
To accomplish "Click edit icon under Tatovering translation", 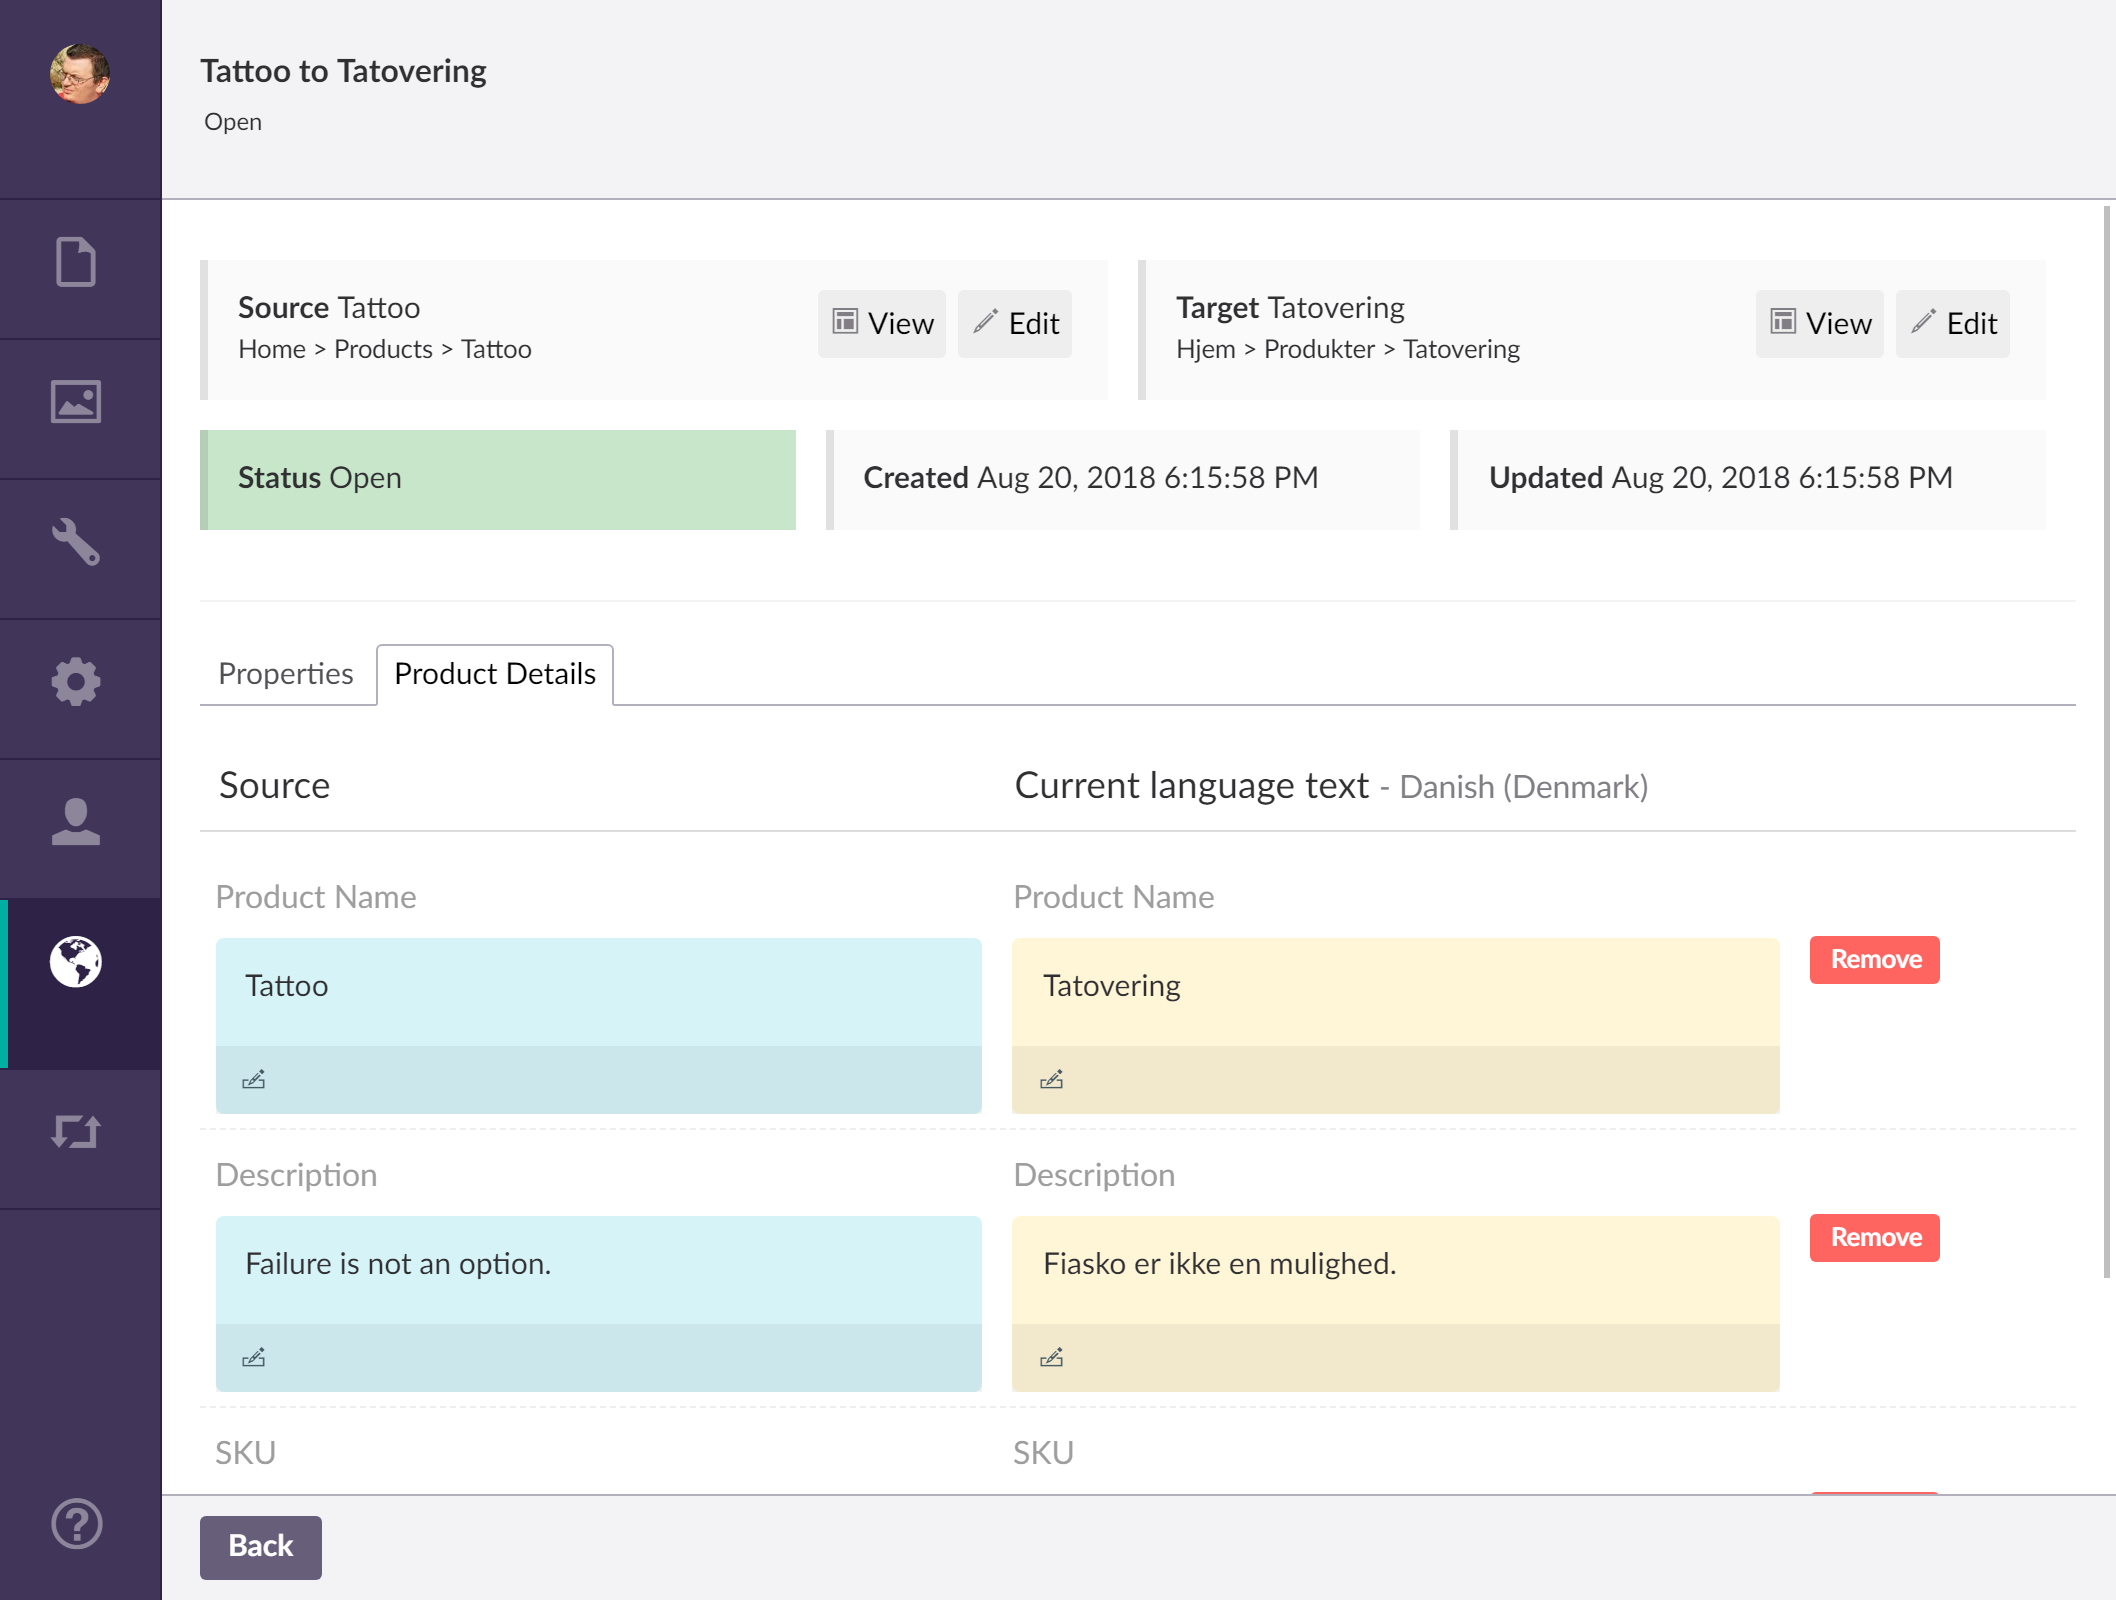I will pyautogui.click(x=1051, y=1080).
